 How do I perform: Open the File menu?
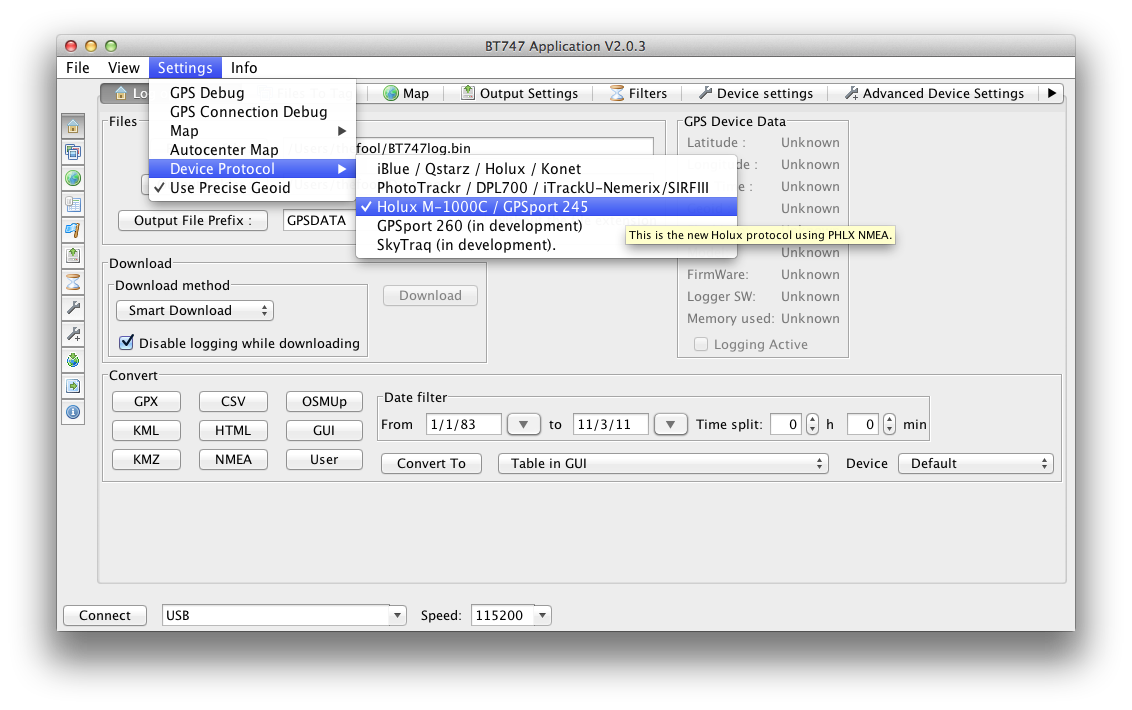[x=78, y=68]
